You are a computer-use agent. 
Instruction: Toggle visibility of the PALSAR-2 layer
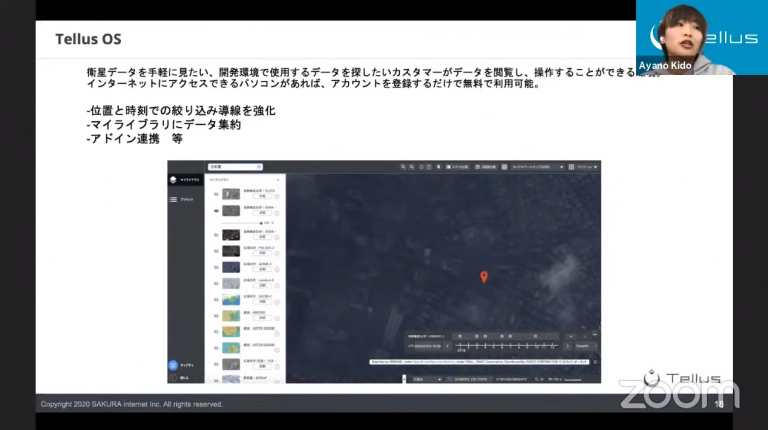(x=216, y=251)
